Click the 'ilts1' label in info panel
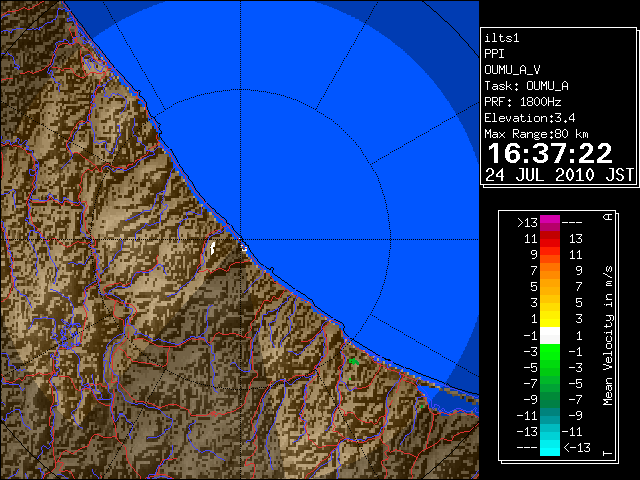640x480 pixels. (502, 38)
